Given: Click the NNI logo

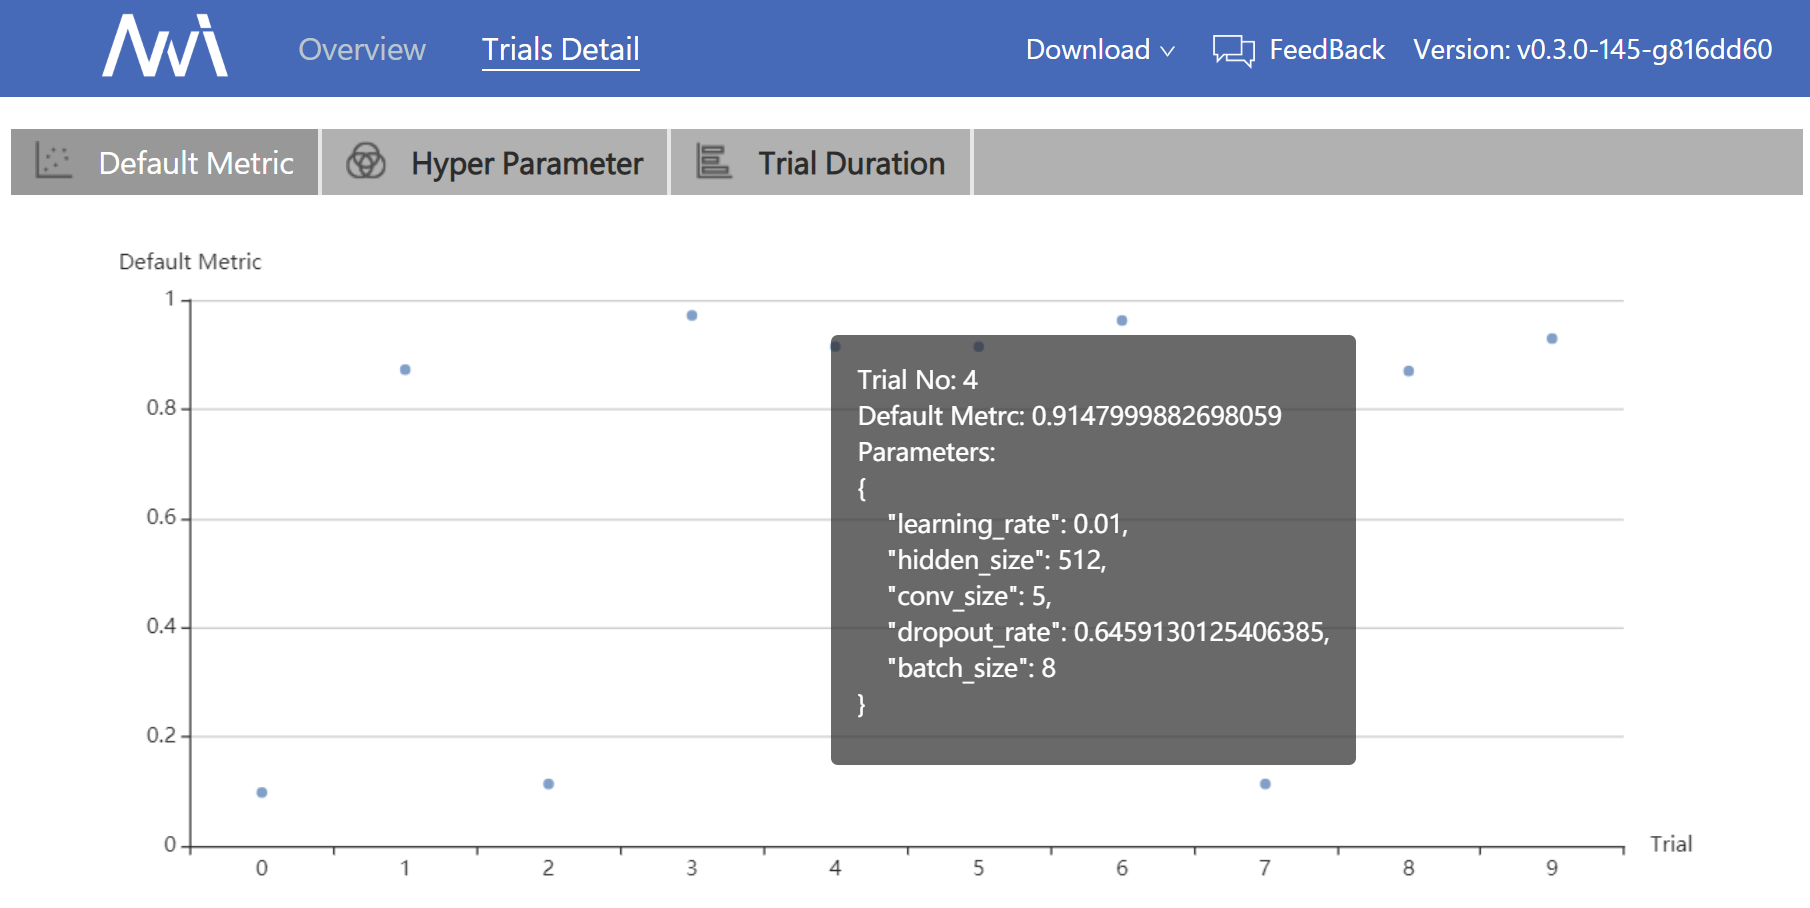Looking at the screenshot, I should click(163, 46).
